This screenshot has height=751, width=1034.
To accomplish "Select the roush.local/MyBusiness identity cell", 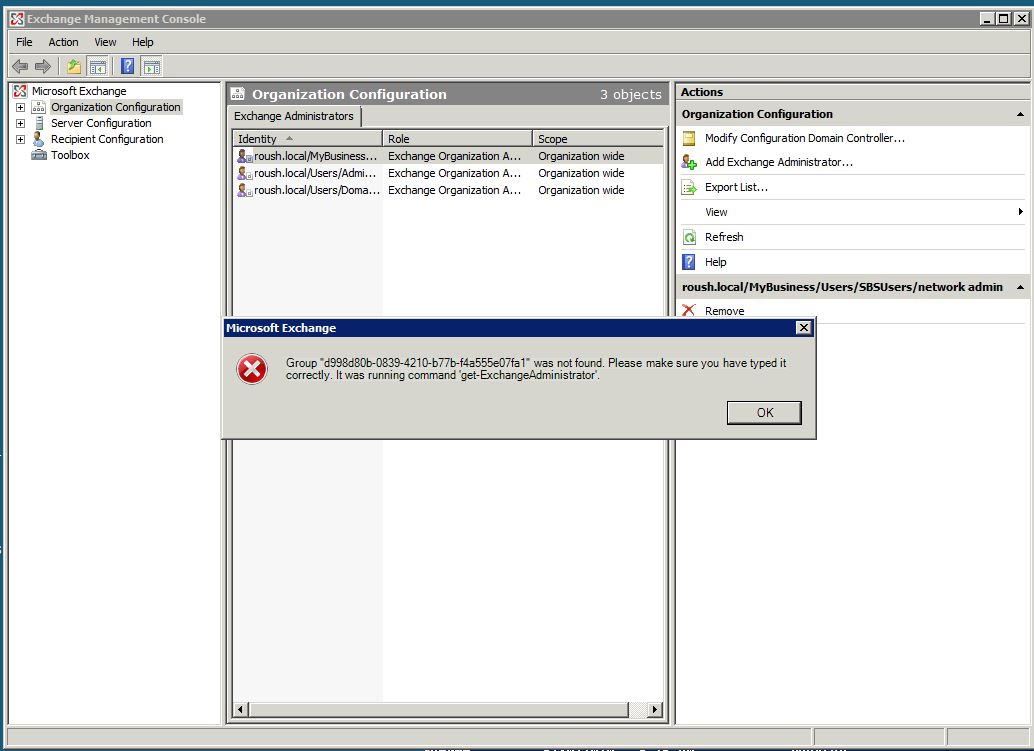I will 315,156.
